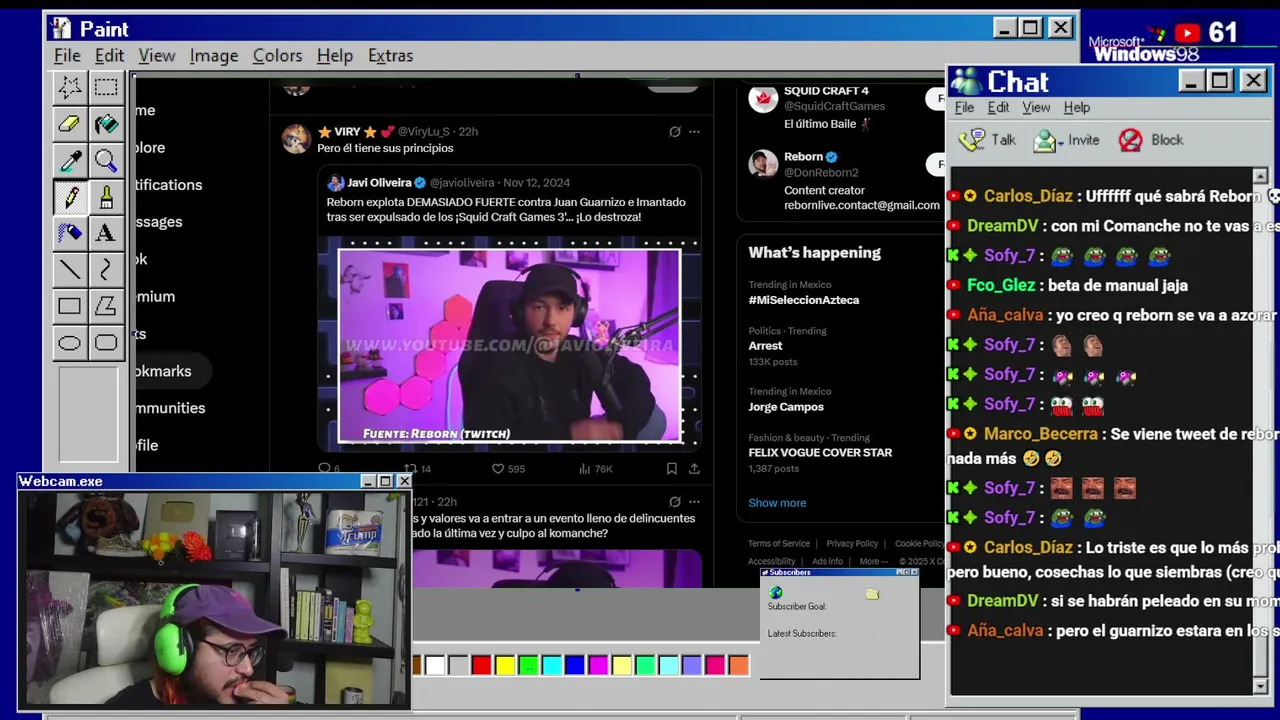Click the Chat scrollbar up arrow
Viewport: 1280px width, 720px height.
tap(1259, 176)
